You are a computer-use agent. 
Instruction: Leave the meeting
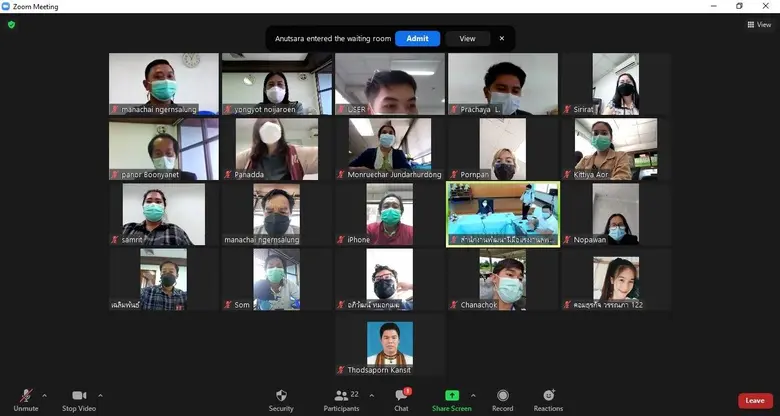tap(755, 400)
